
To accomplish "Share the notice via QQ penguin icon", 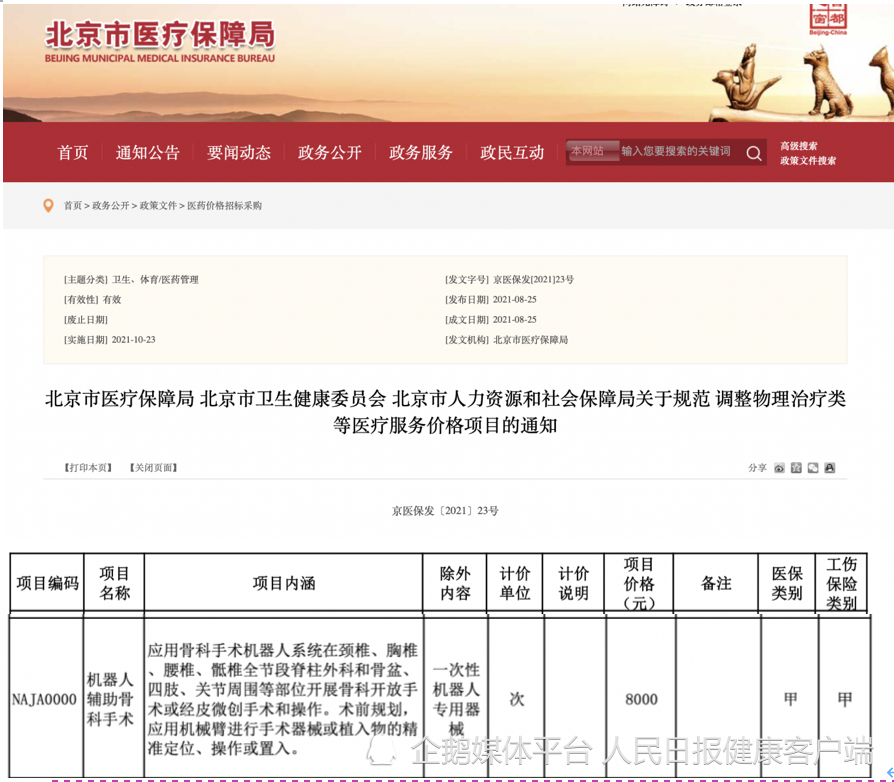I will pos(830,468).
